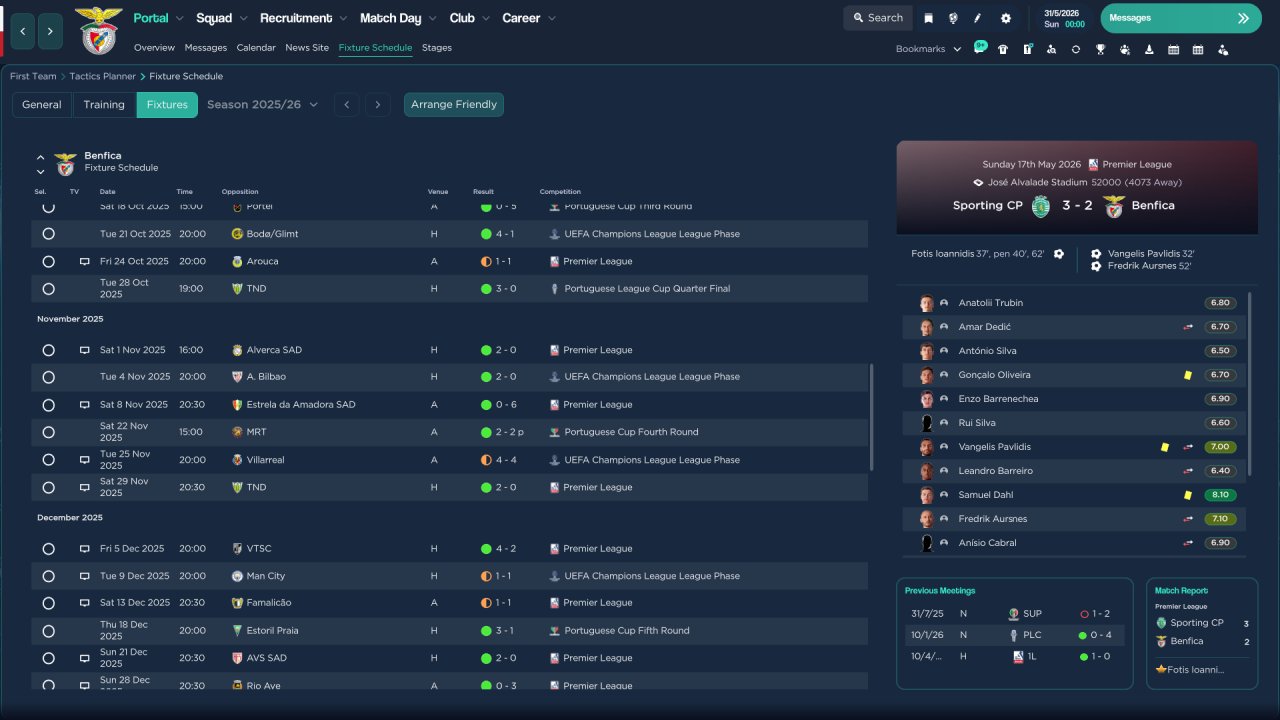Click the Villarreal club badge
The image size is (1280, 720).
237,460
